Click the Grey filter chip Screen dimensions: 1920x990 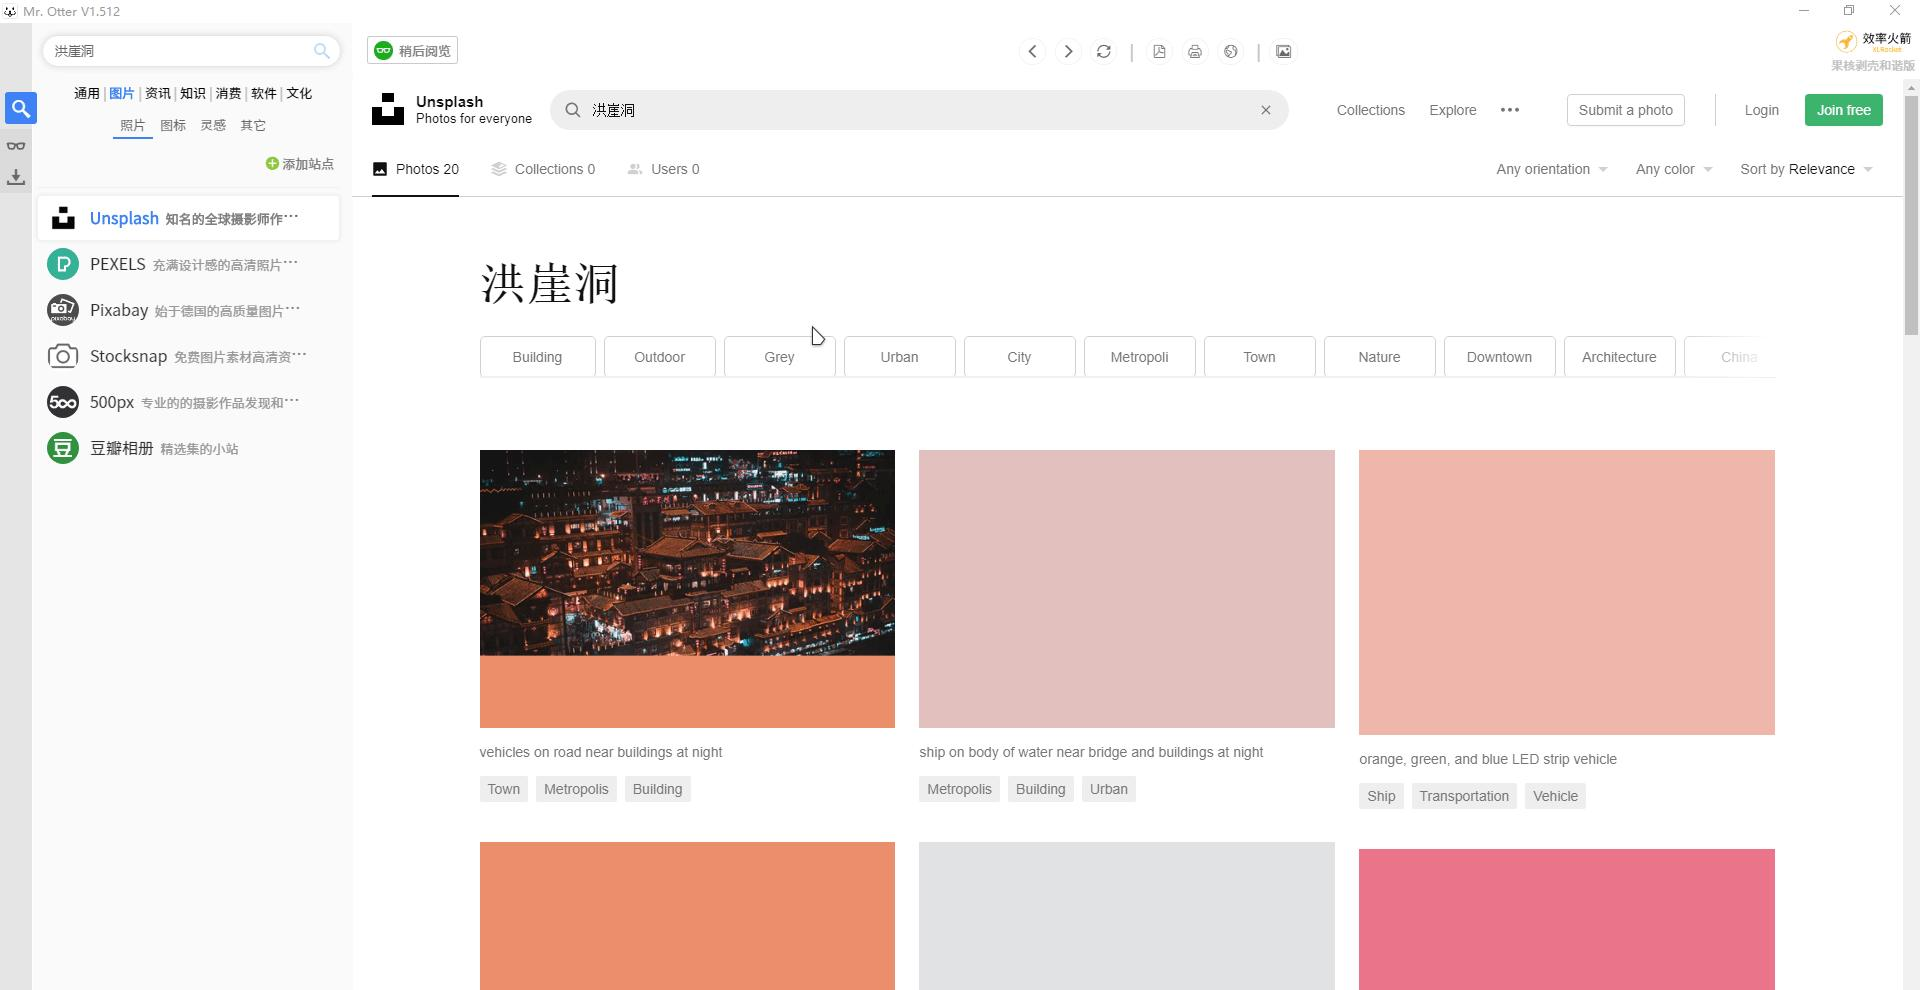[780, 357]
